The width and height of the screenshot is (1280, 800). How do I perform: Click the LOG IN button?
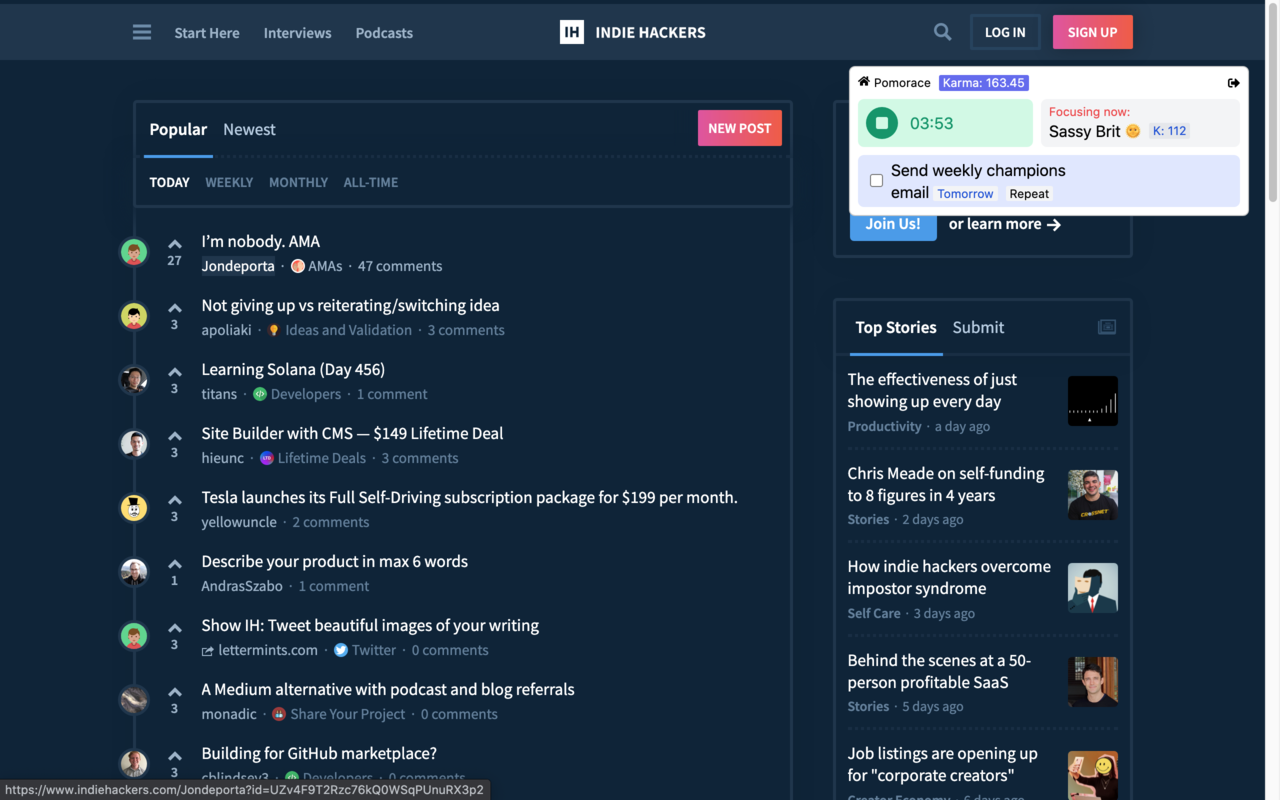click(x=1005, y=32)
